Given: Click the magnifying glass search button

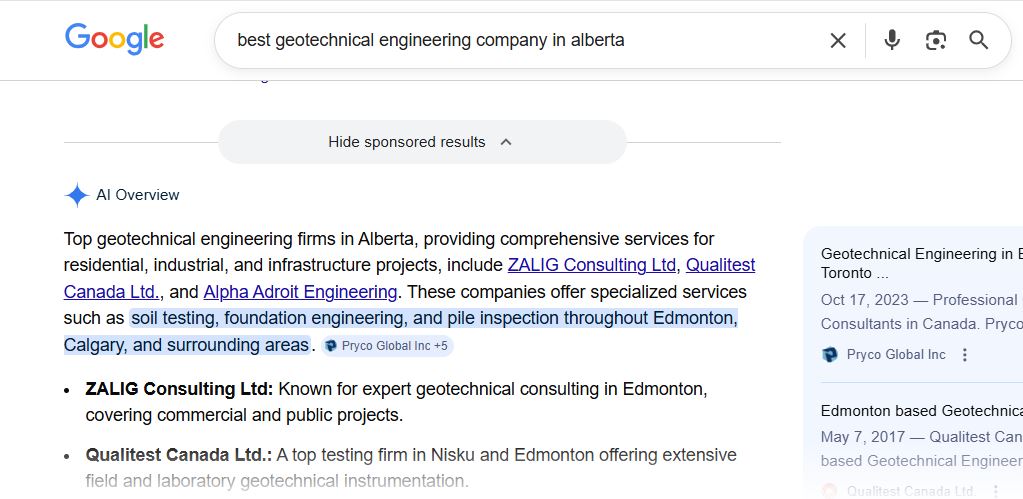Looking at the screenshot, I should pyautogui.click(x=979, y=40).
